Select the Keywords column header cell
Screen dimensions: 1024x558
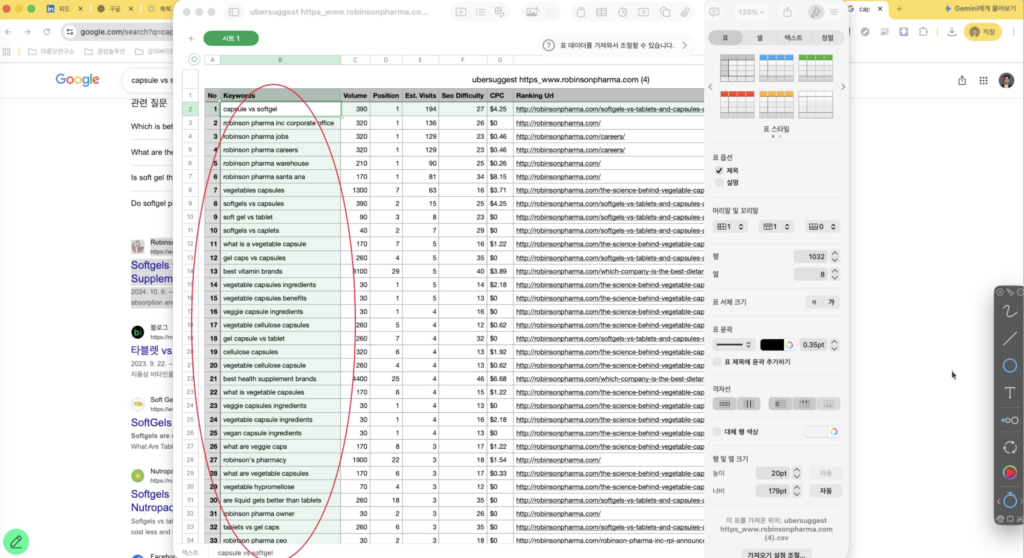coord(280,95)
